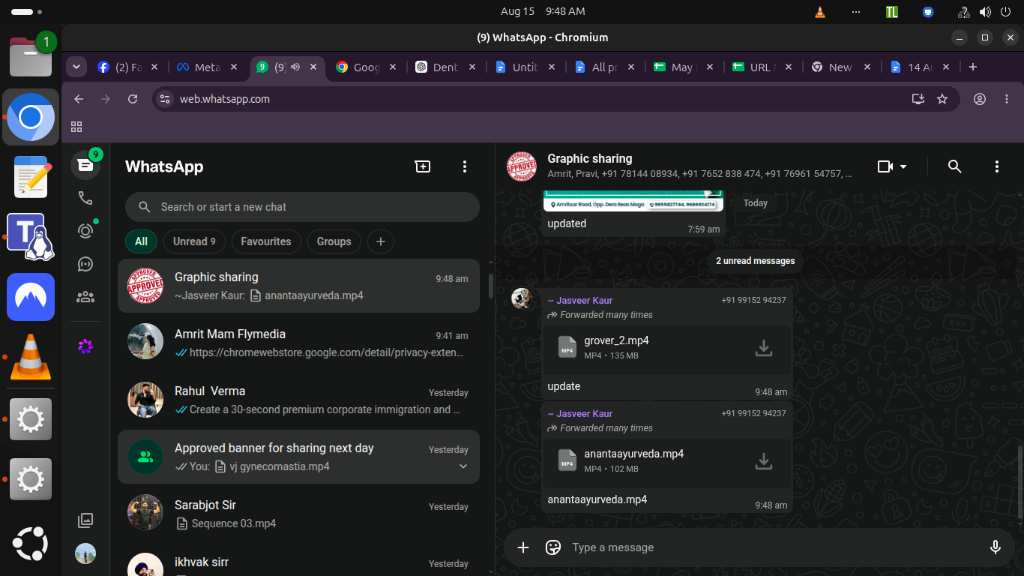
Task: Open the Status updates icon
Action: pos(85,231)
